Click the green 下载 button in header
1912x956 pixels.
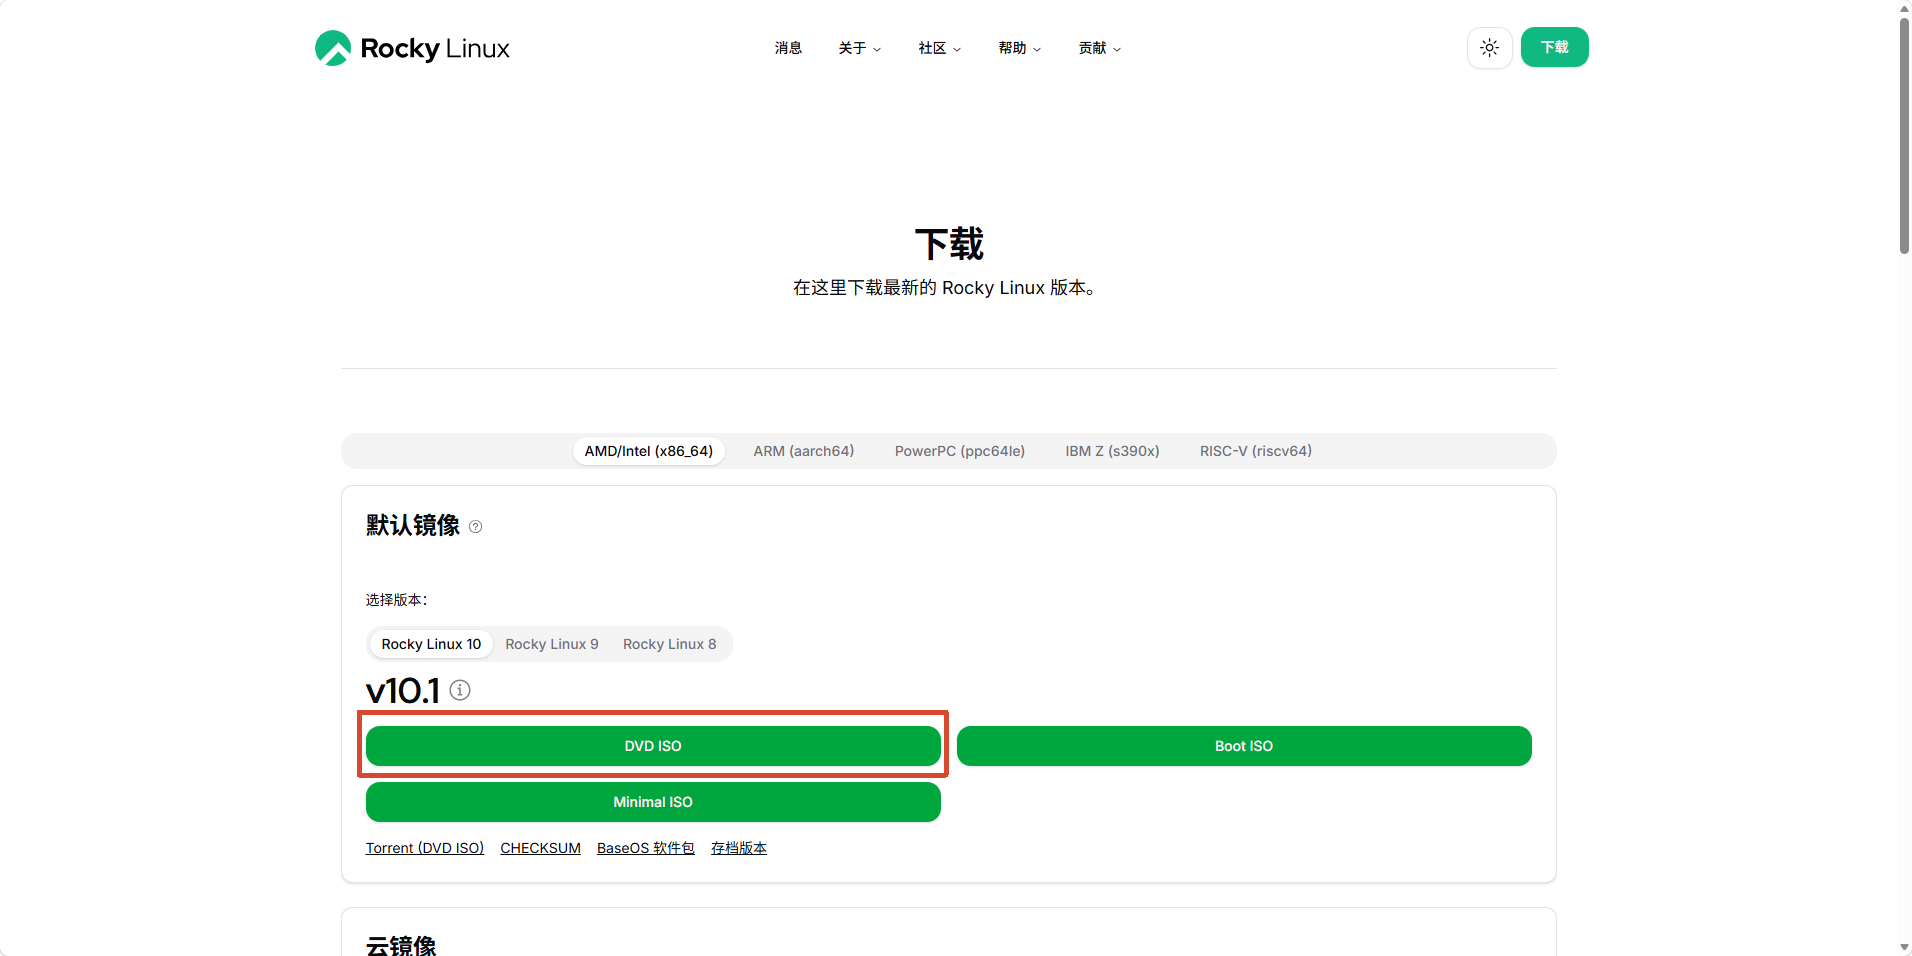tap(1554, 47)
